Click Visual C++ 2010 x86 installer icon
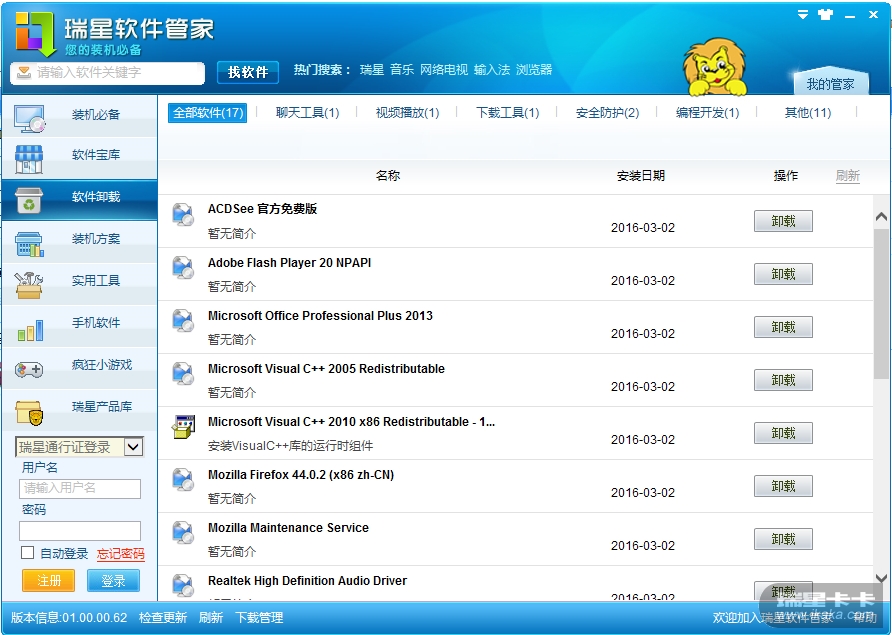The width and height of the screenshot is (892, 635). pyautogui.click(x=183, y=427)
